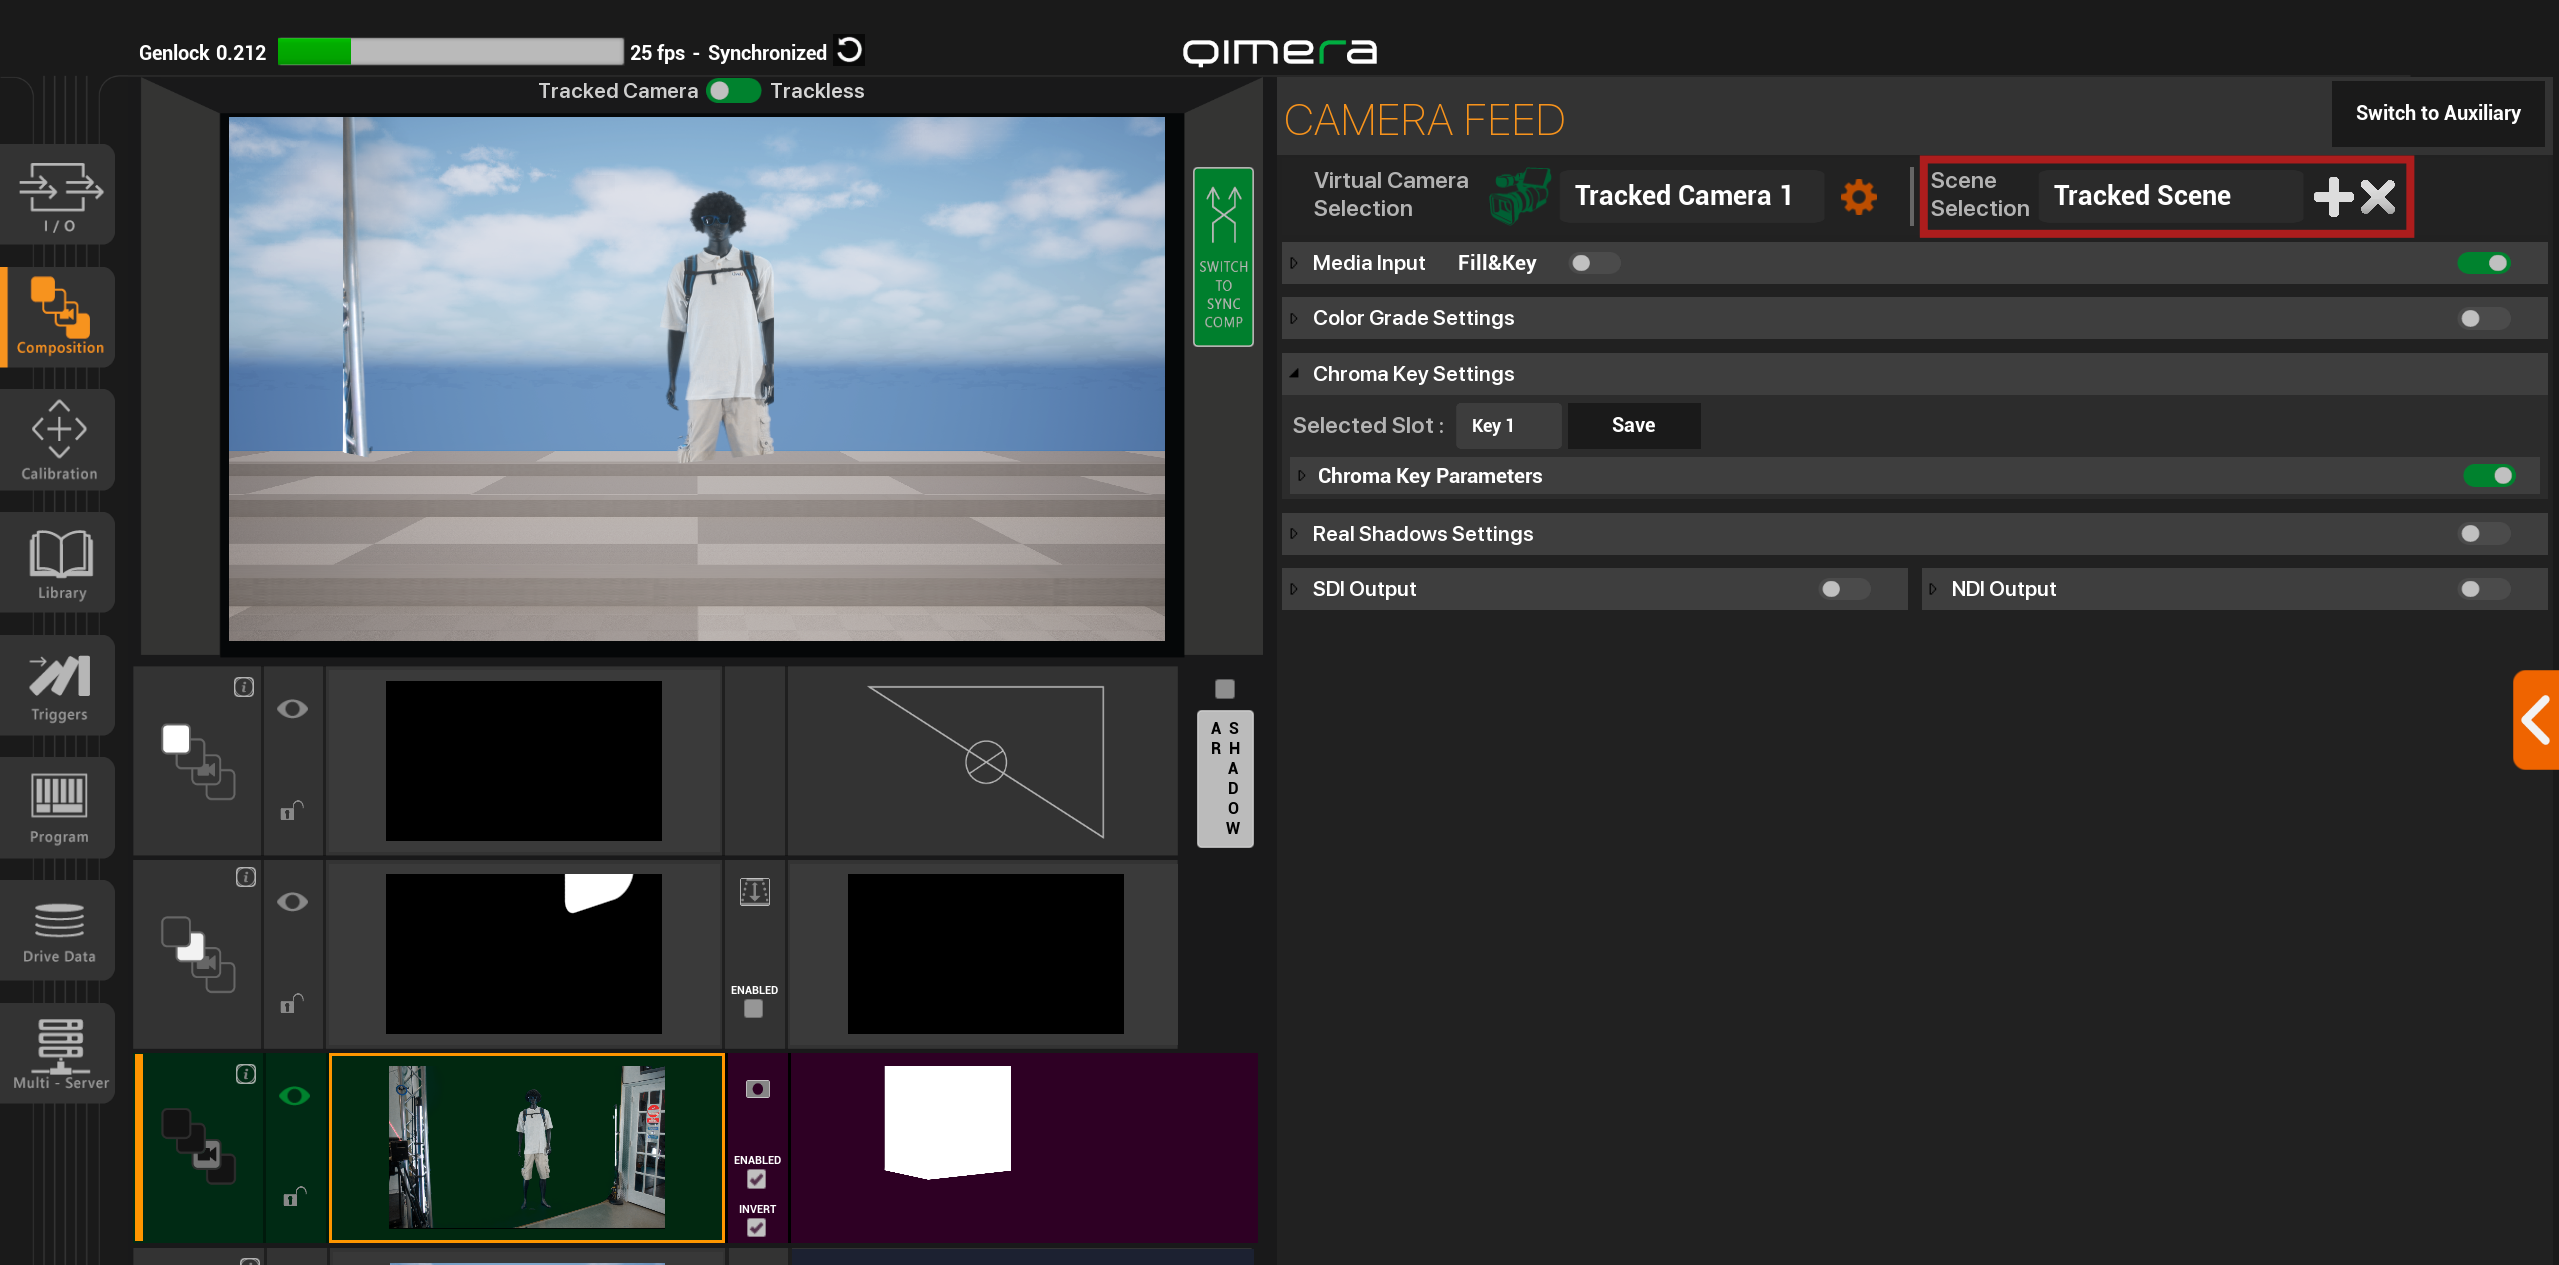The height and width of the screenshot is (1265, 2559).
Task: Open the Triggers panel
Action: click(59, 686)
